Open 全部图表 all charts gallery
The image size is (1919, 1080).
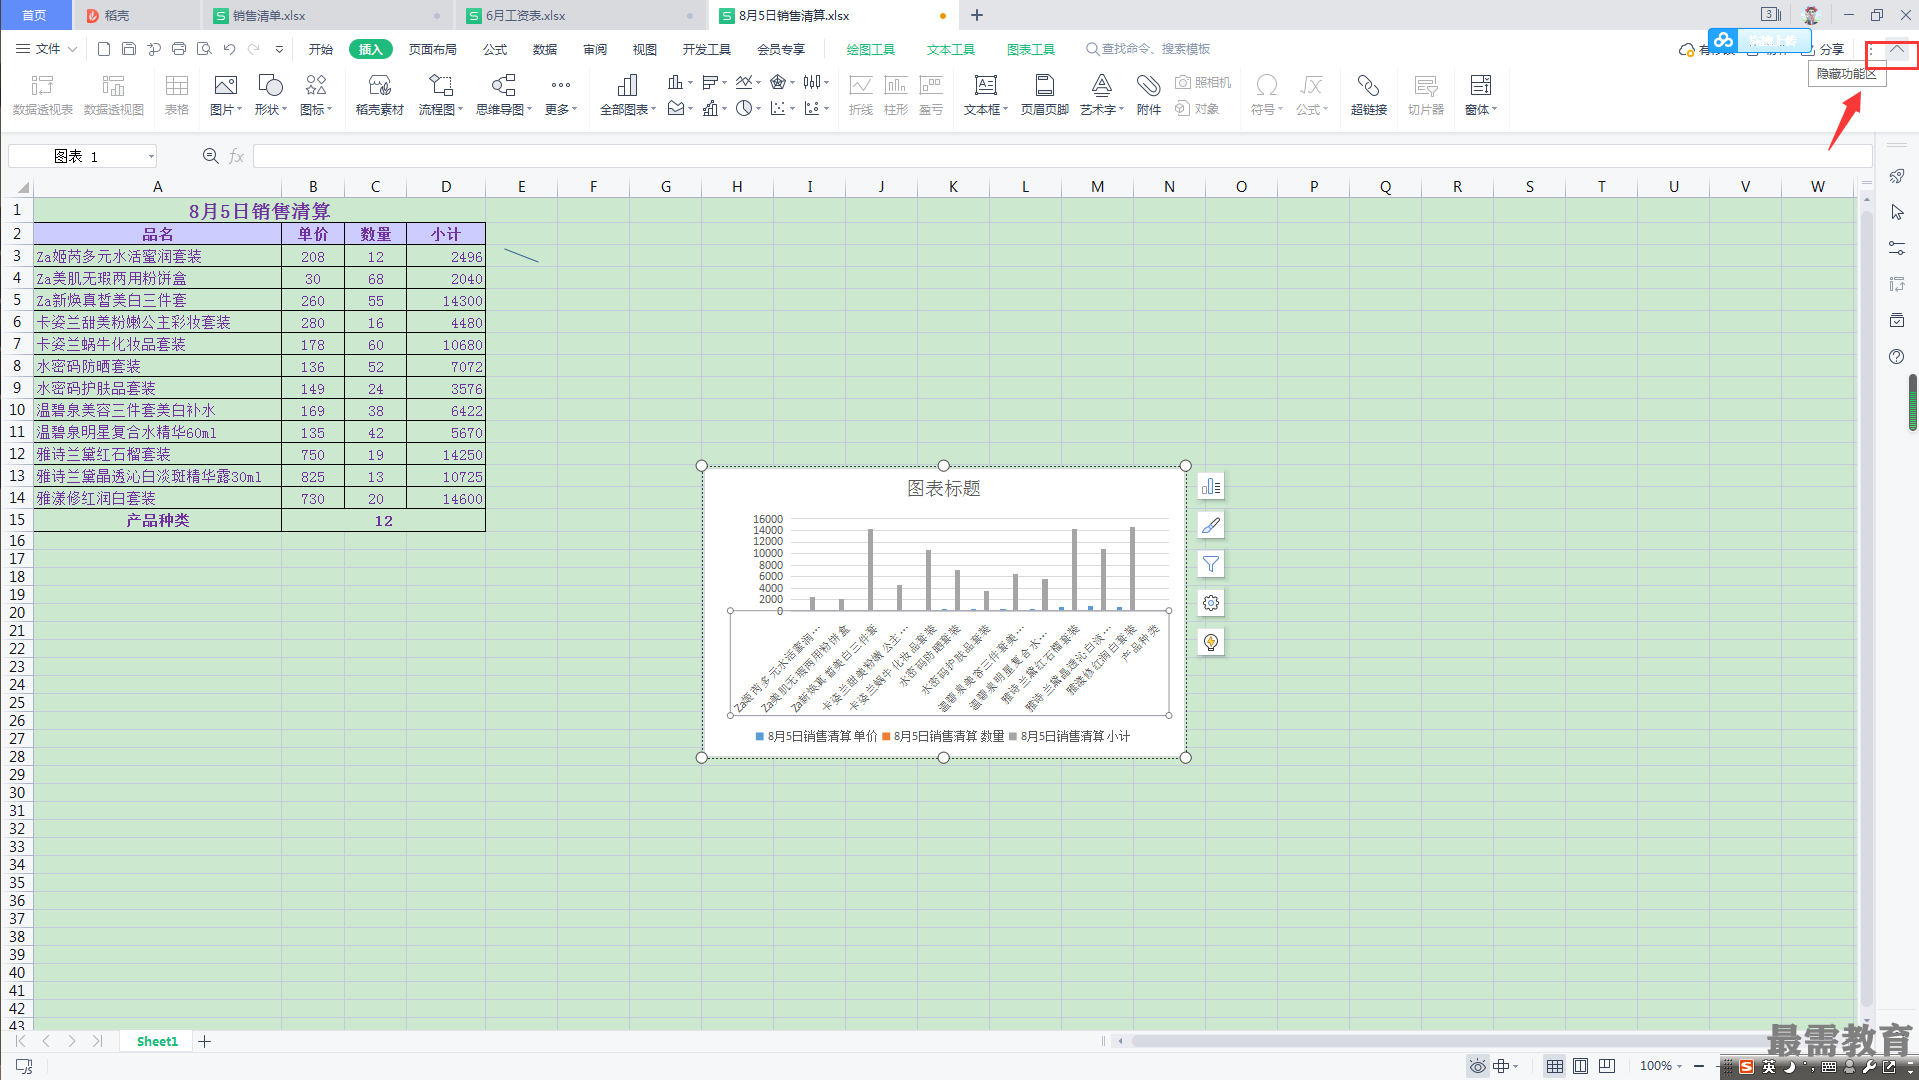pos(627,95)
